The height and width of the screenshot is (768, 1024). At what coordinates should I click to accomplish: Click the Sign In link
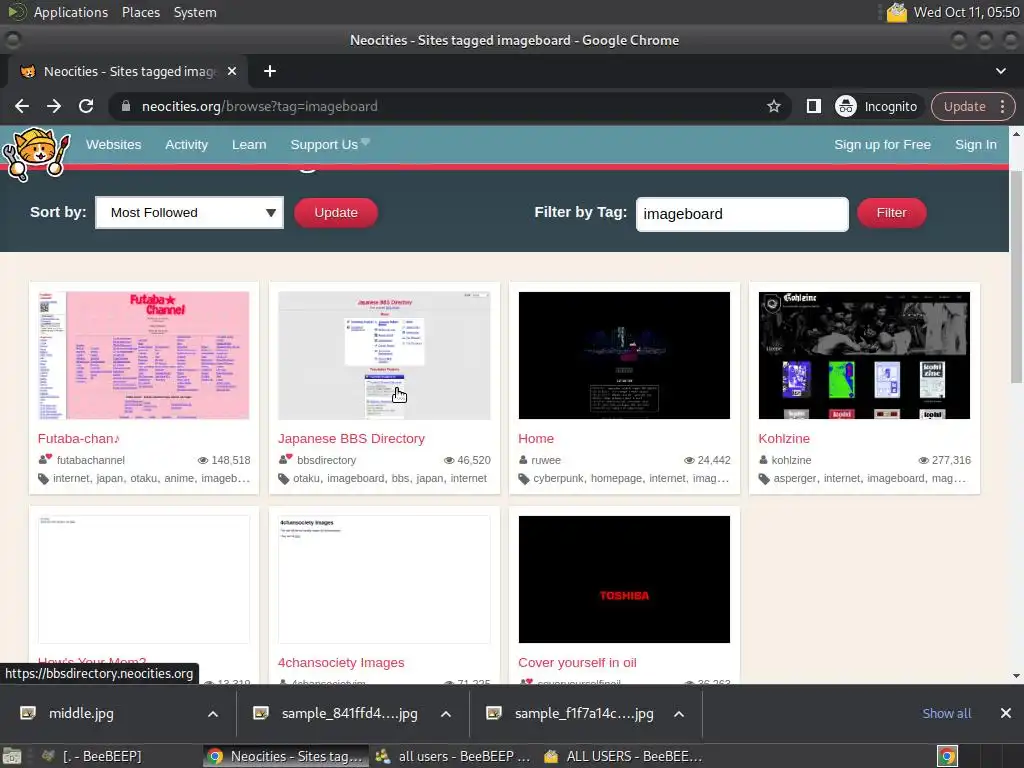coord(976,144)
